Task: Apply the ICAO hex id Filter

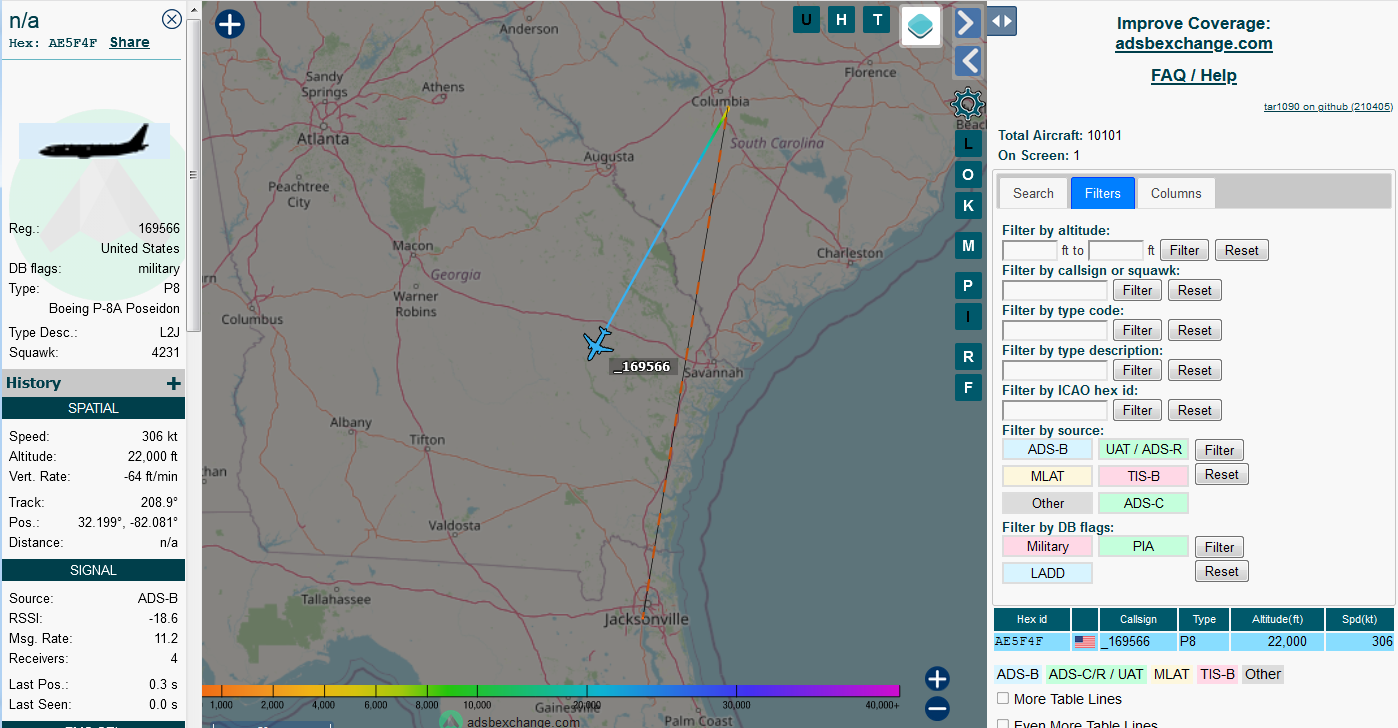Action: 1138,410
